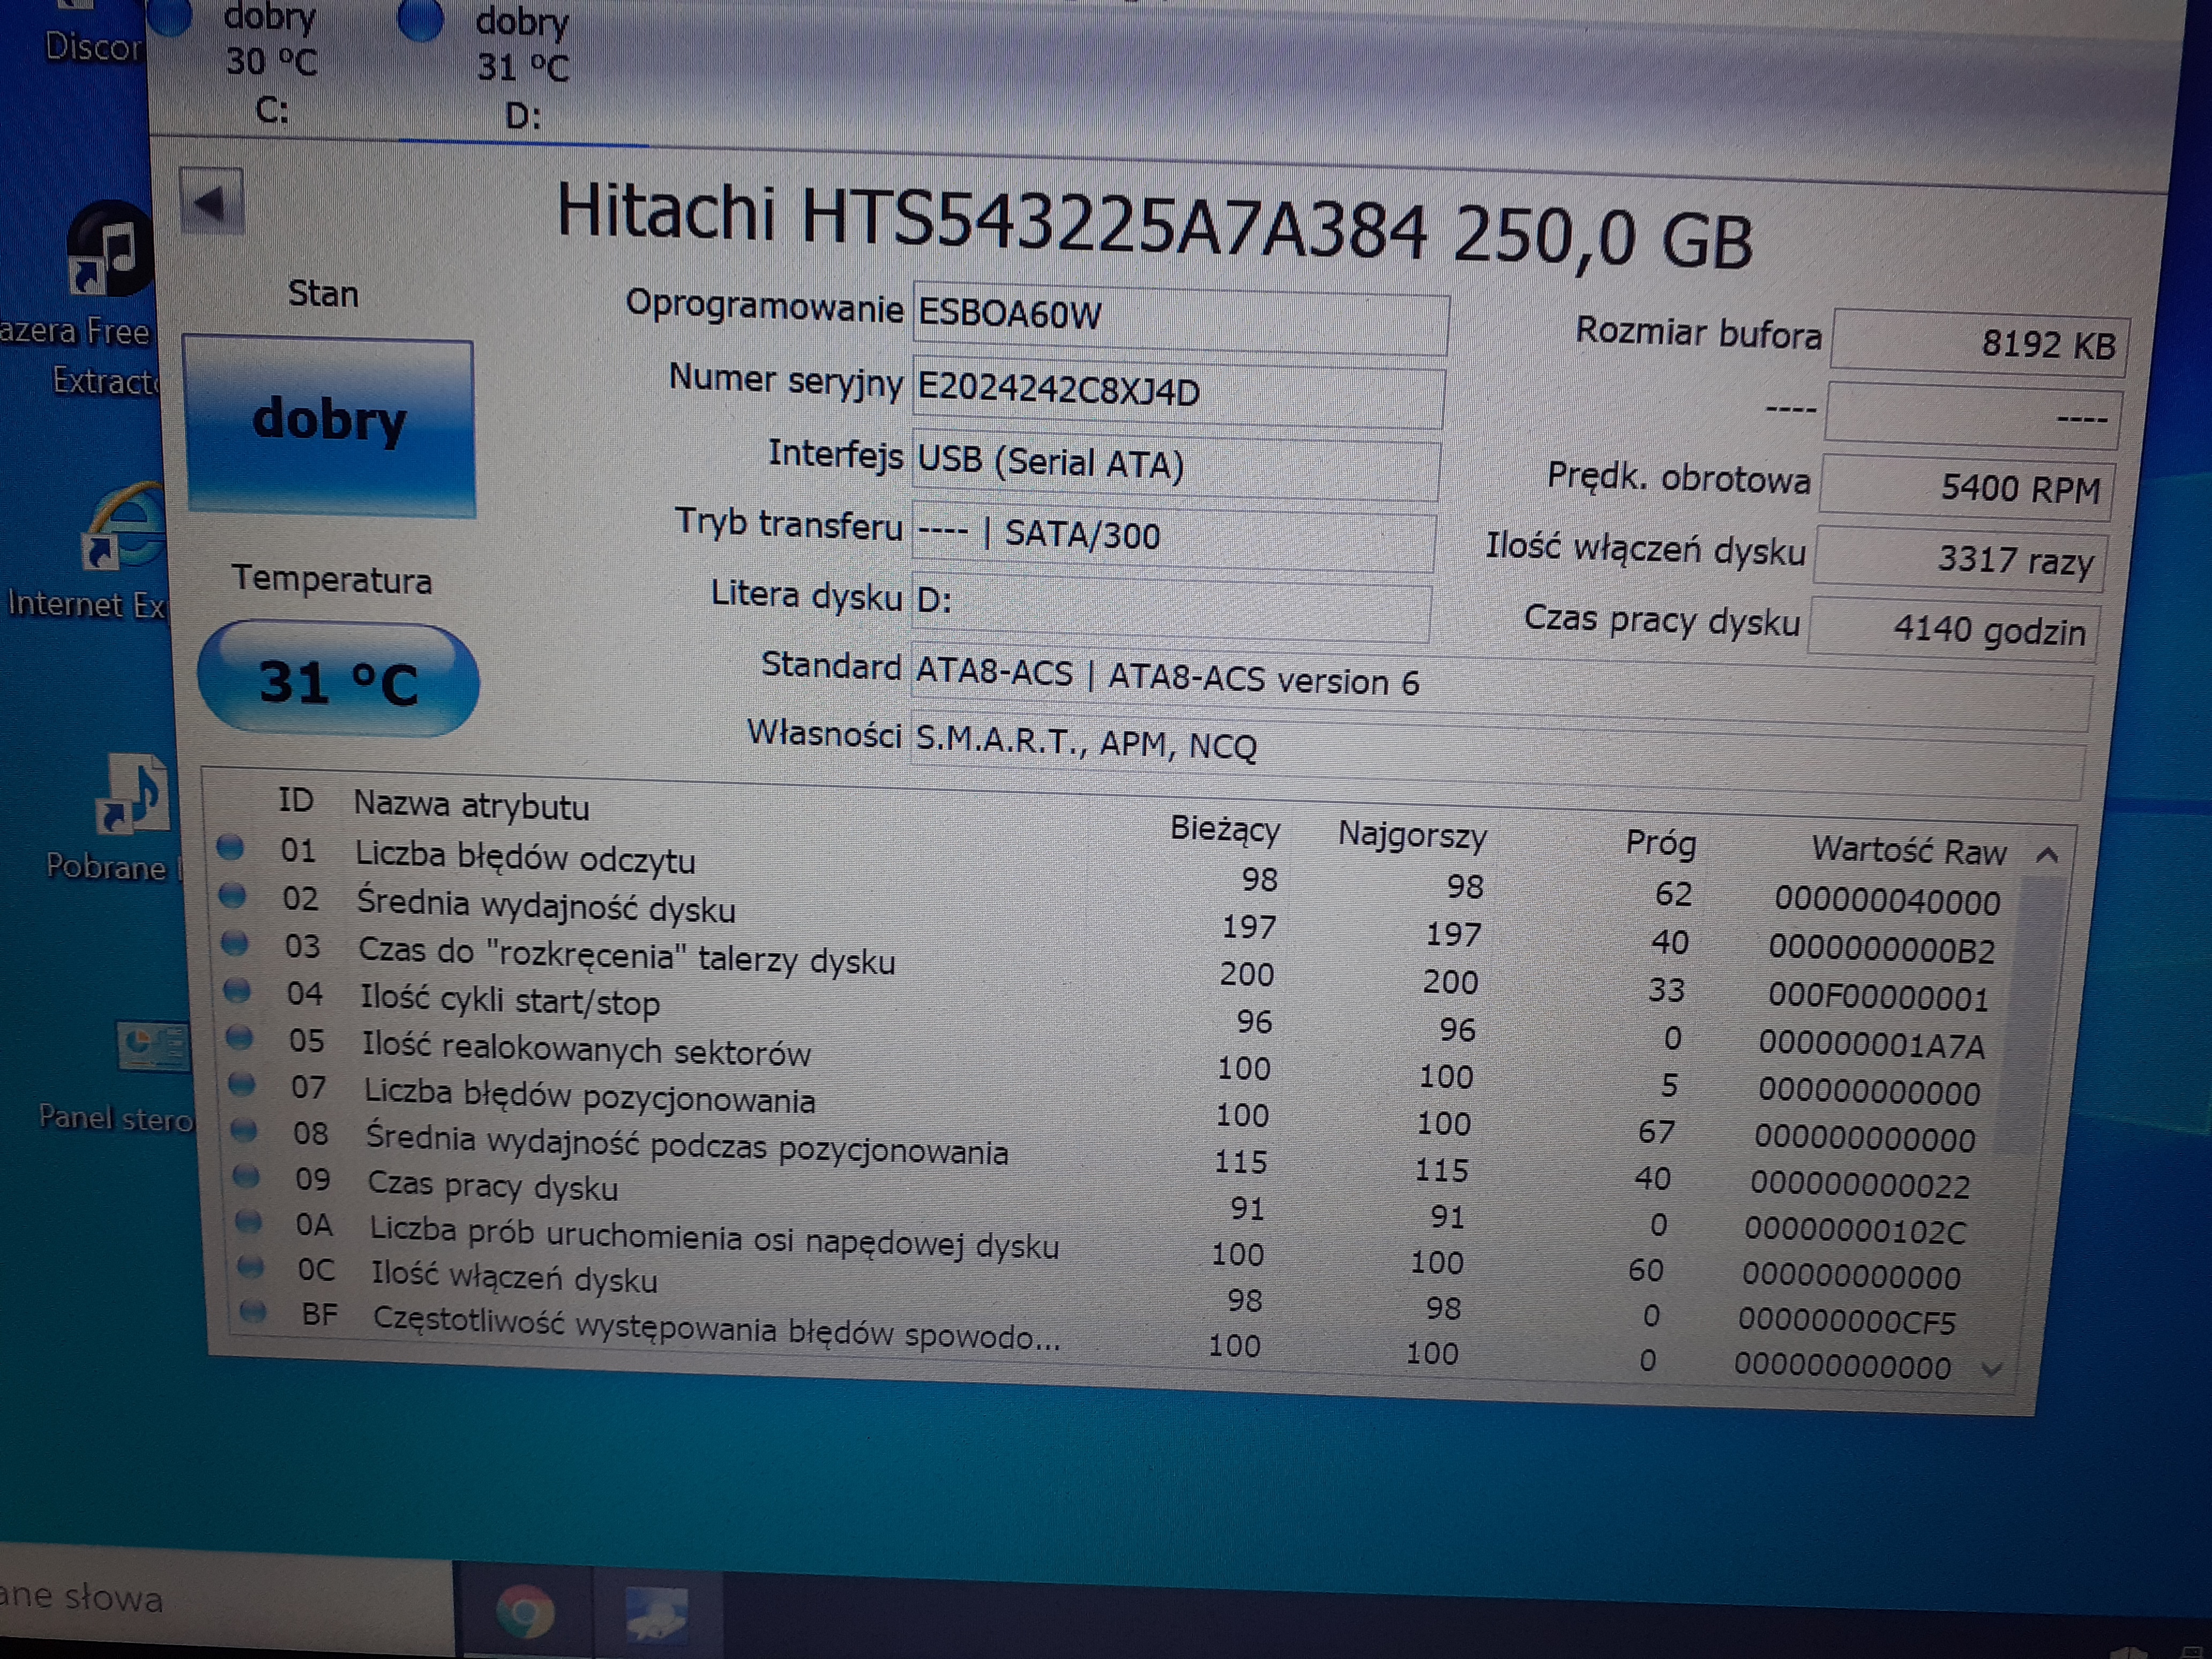2212x1659 pixels.
Task: Click status dot of attribute 04 row
Action: (237, 990)
